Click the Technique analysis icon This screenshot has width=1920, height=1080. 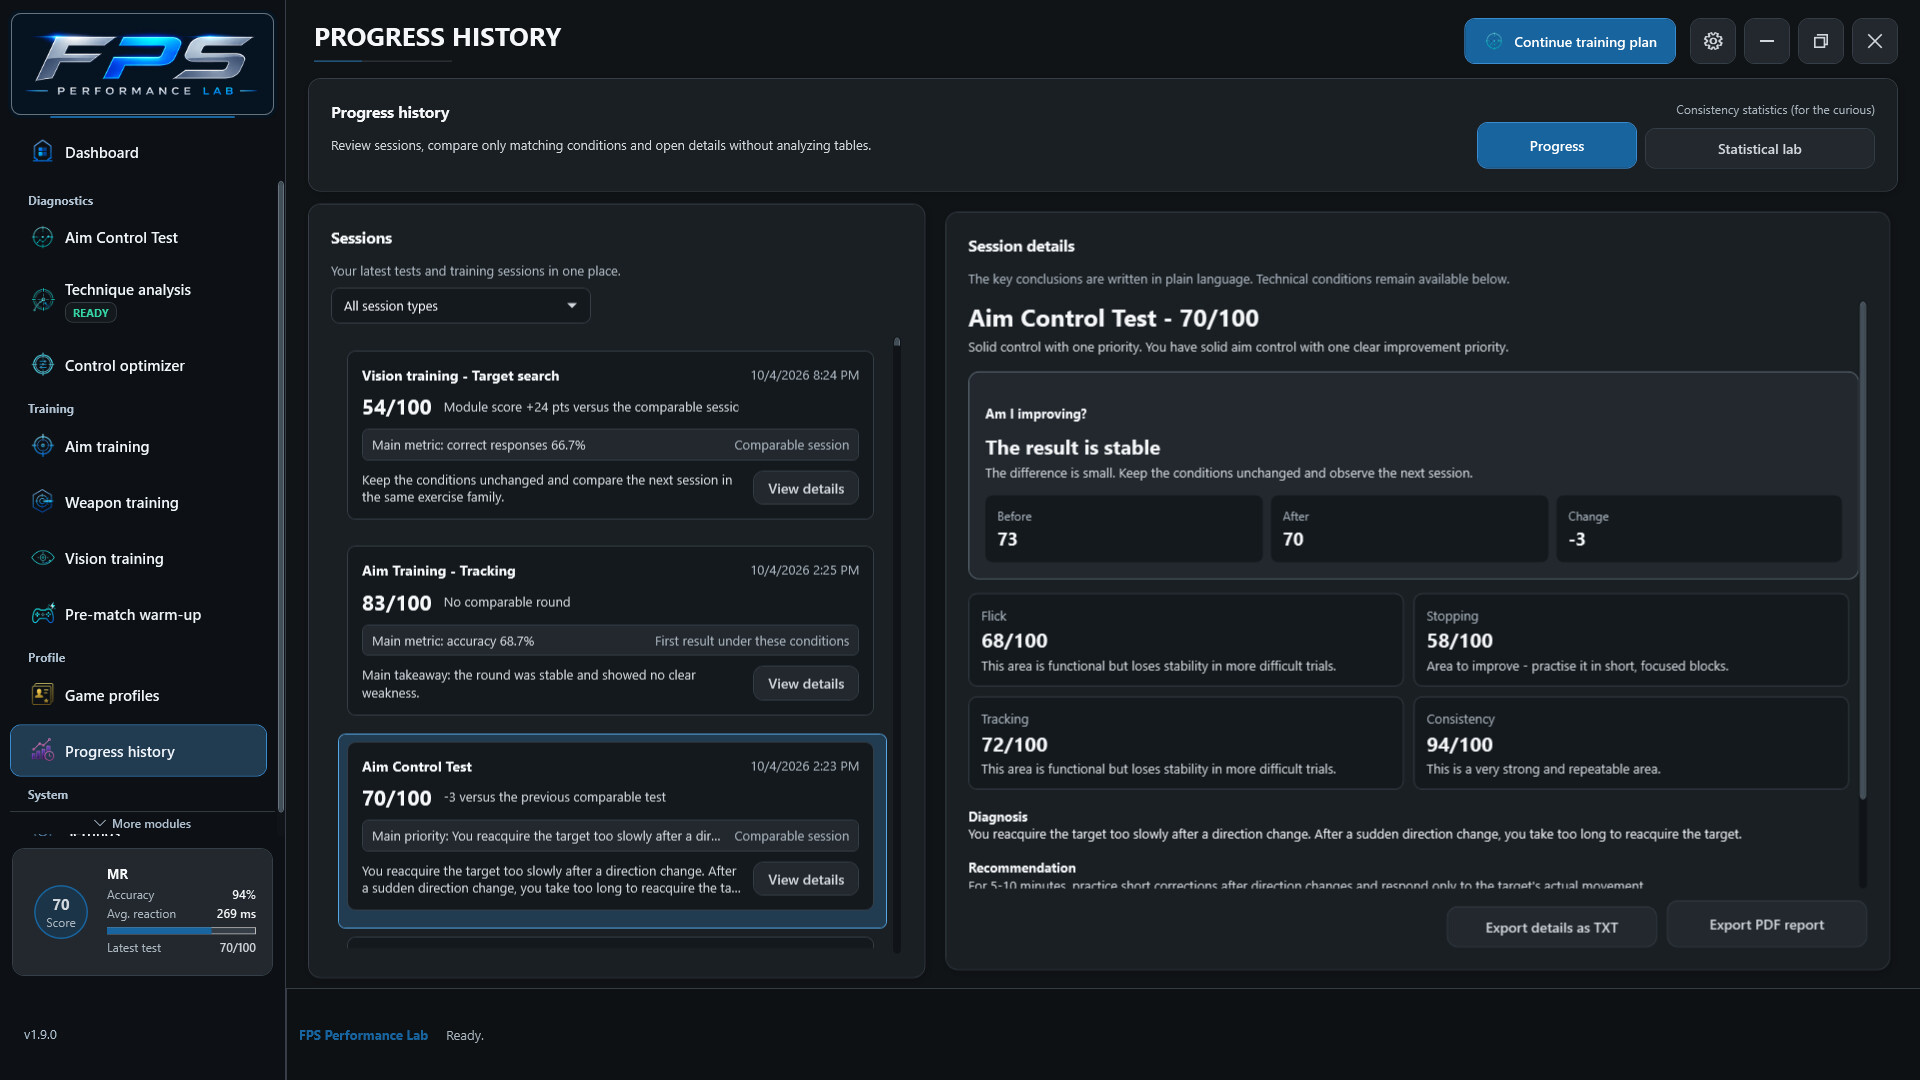coord(42,299)
